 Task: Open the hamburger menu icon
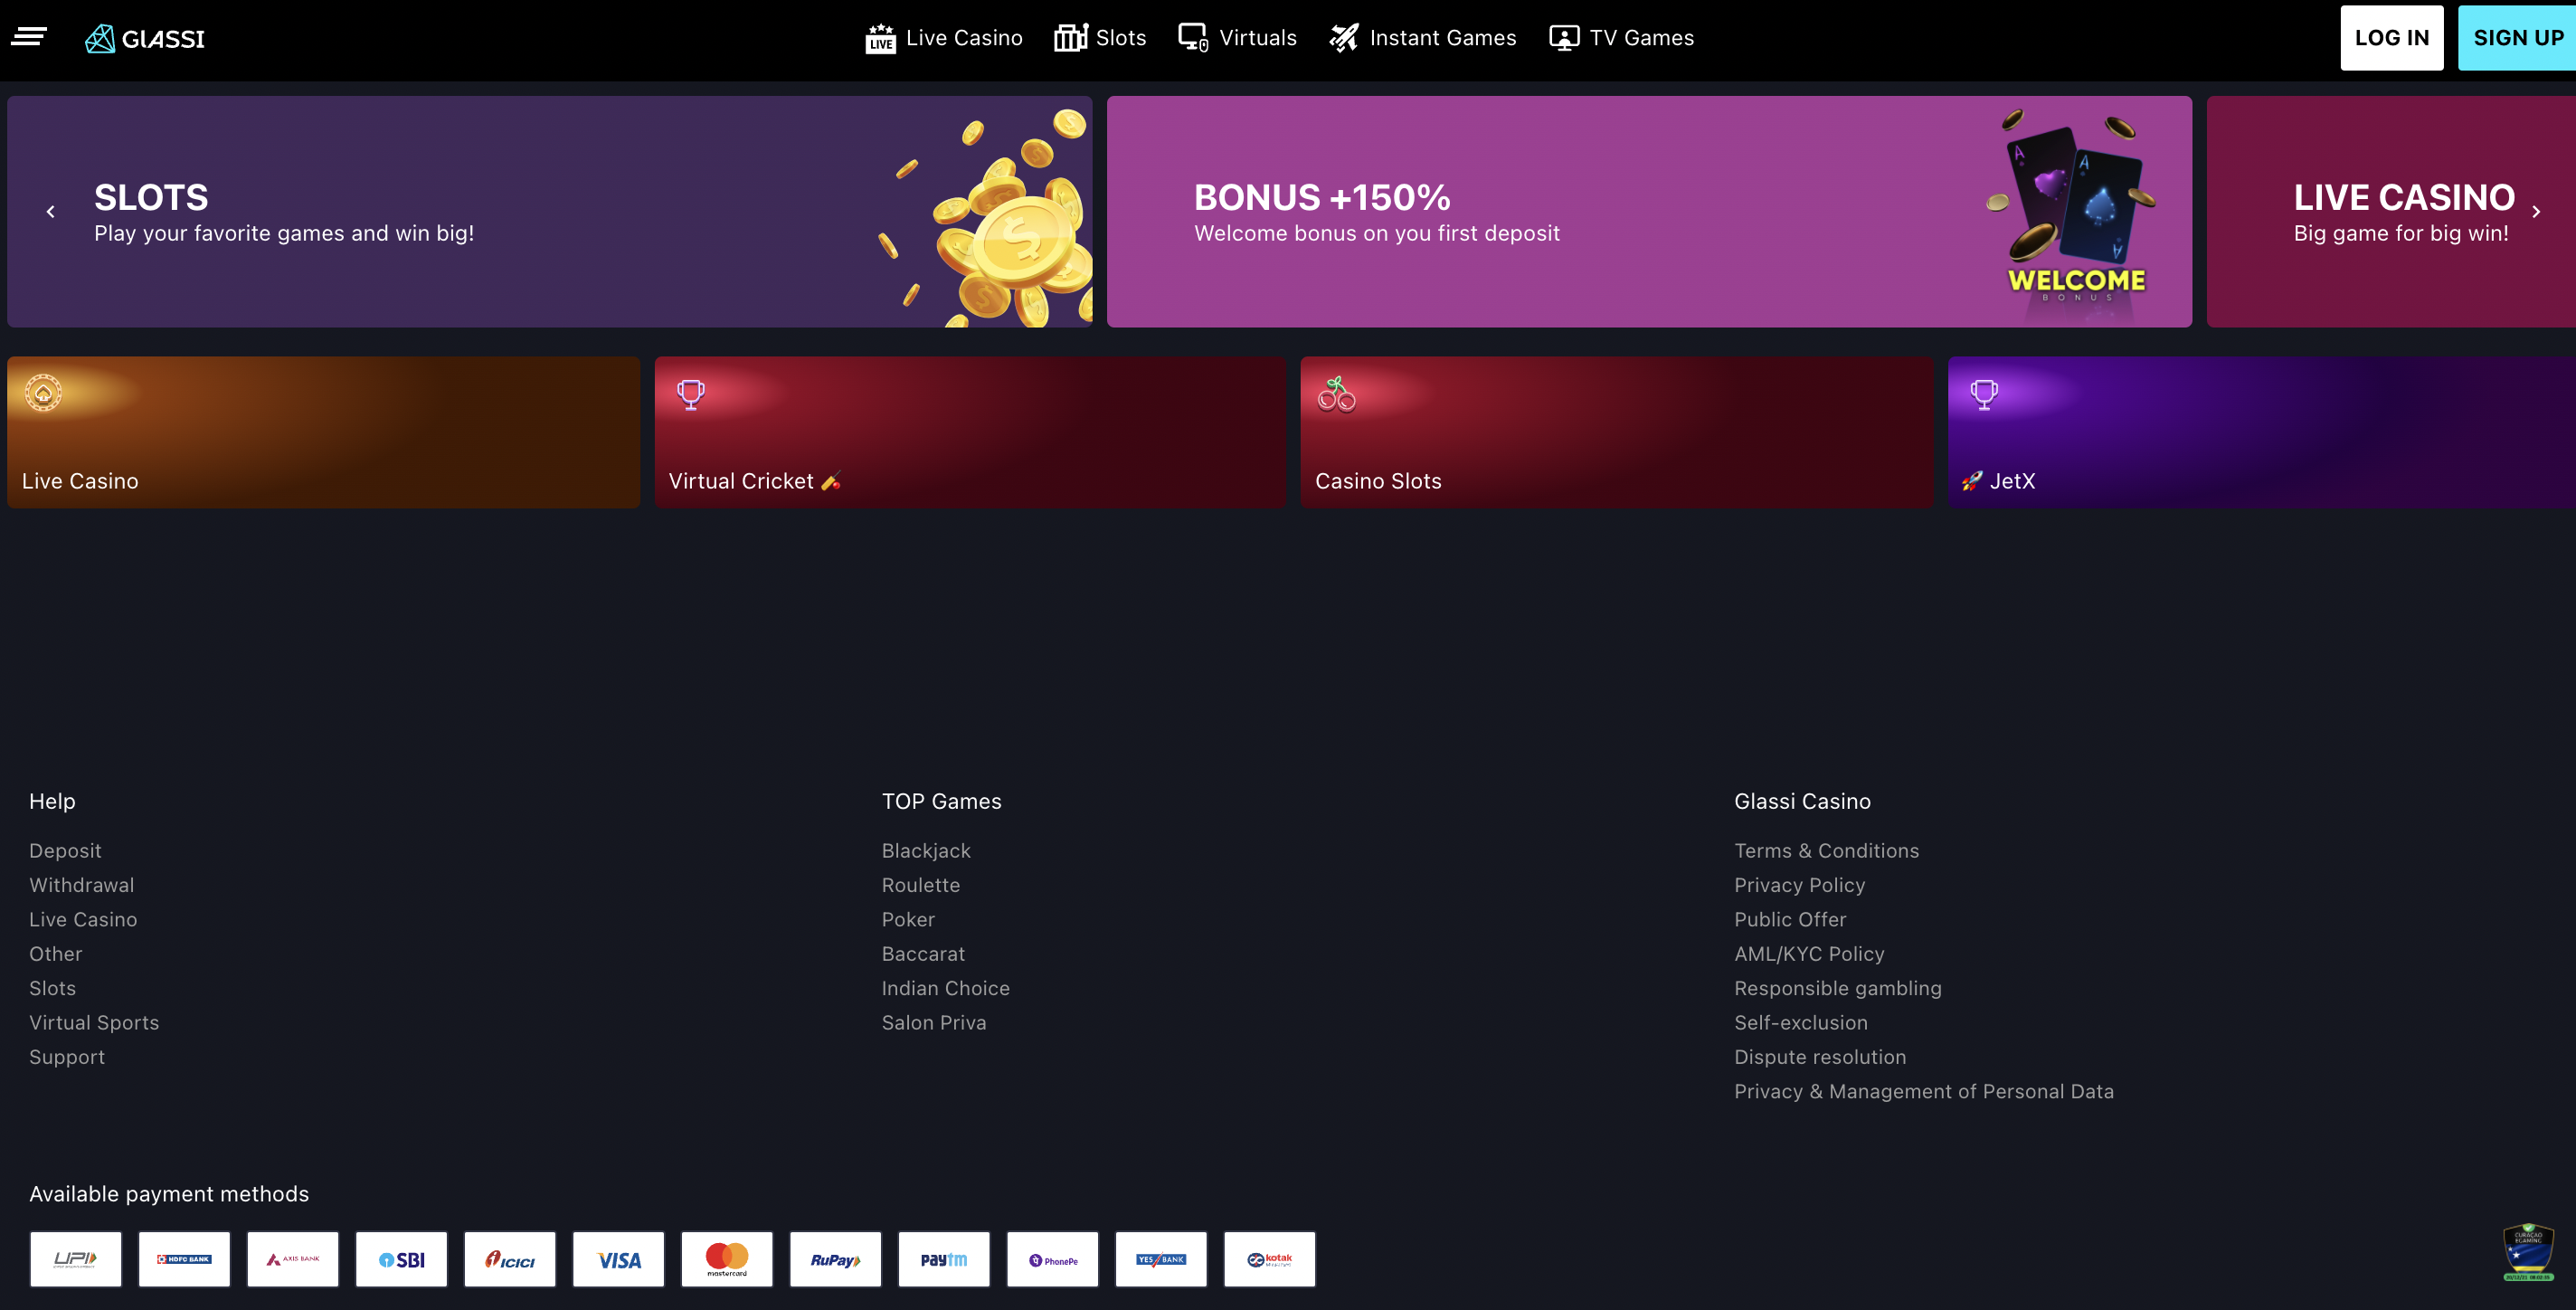[29, 38]
